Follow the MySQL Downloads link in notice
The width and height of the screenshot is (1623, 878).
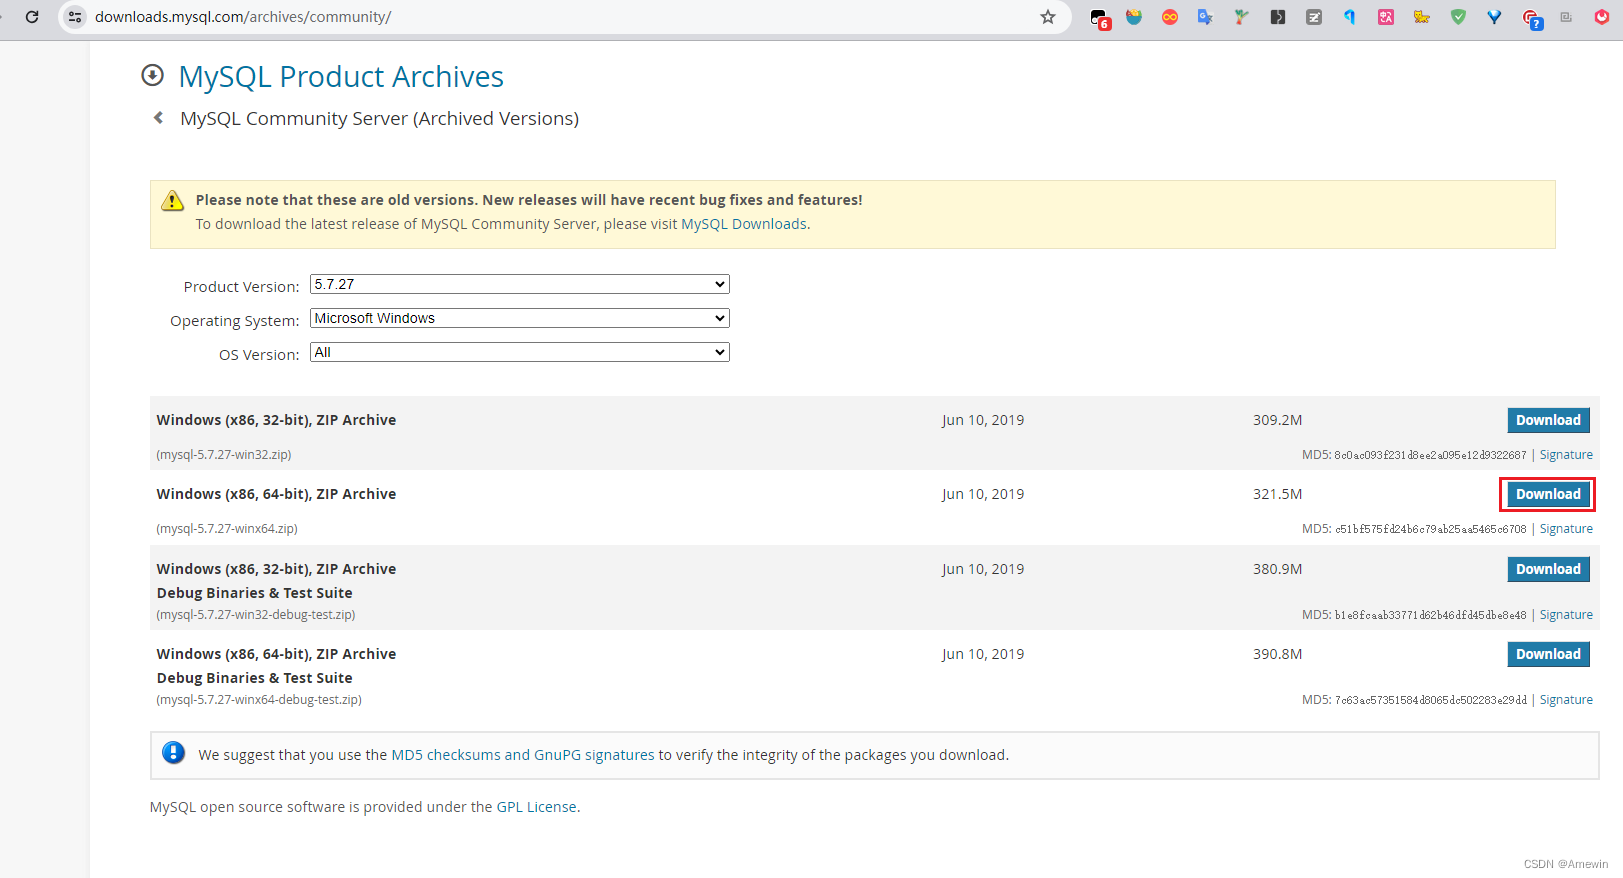[x=744, y=224]
